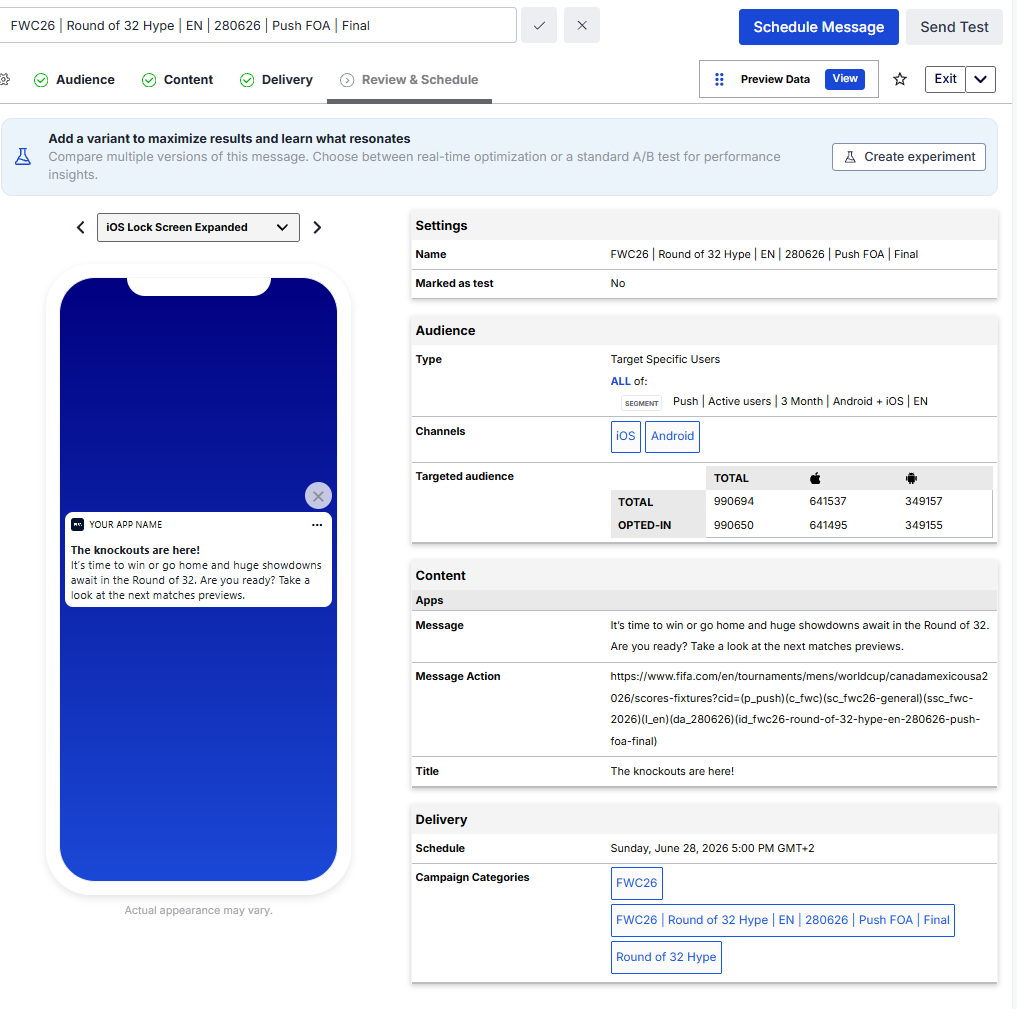Click the message name input field
The width and height of the screenshot is (1017, 1009).
point(258,25)
